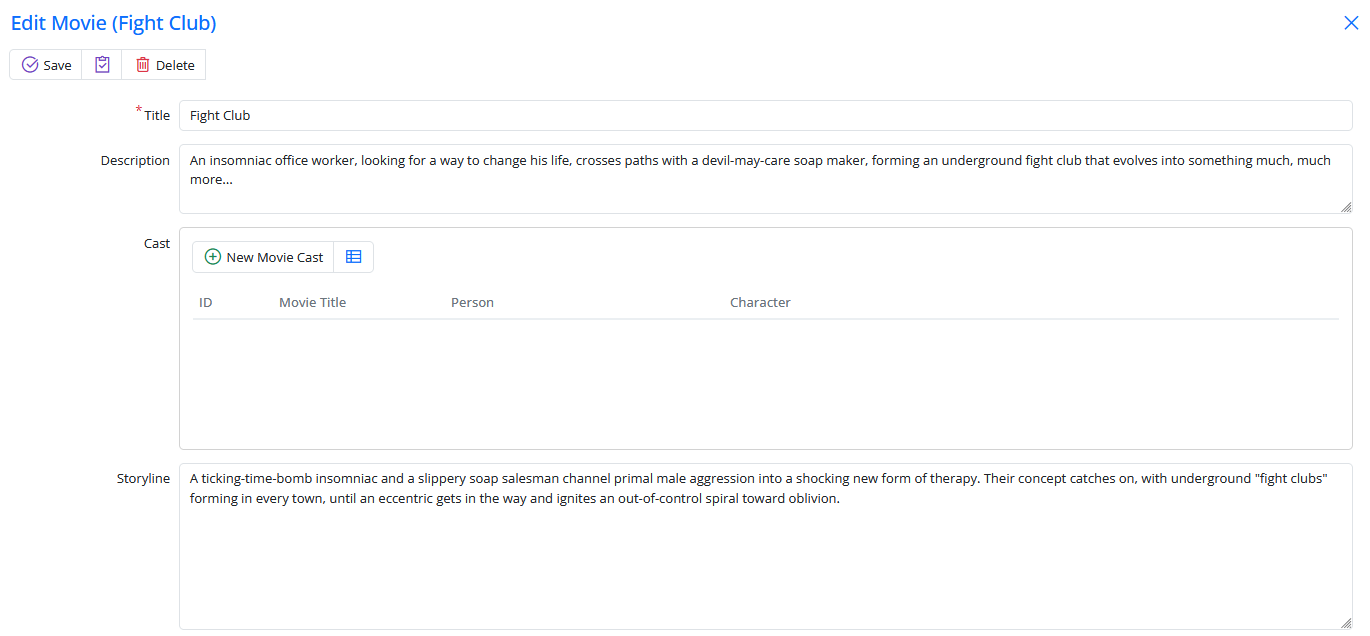Grab the Description box resize handle
The image size is (1370, 636).
point(1346,207)
